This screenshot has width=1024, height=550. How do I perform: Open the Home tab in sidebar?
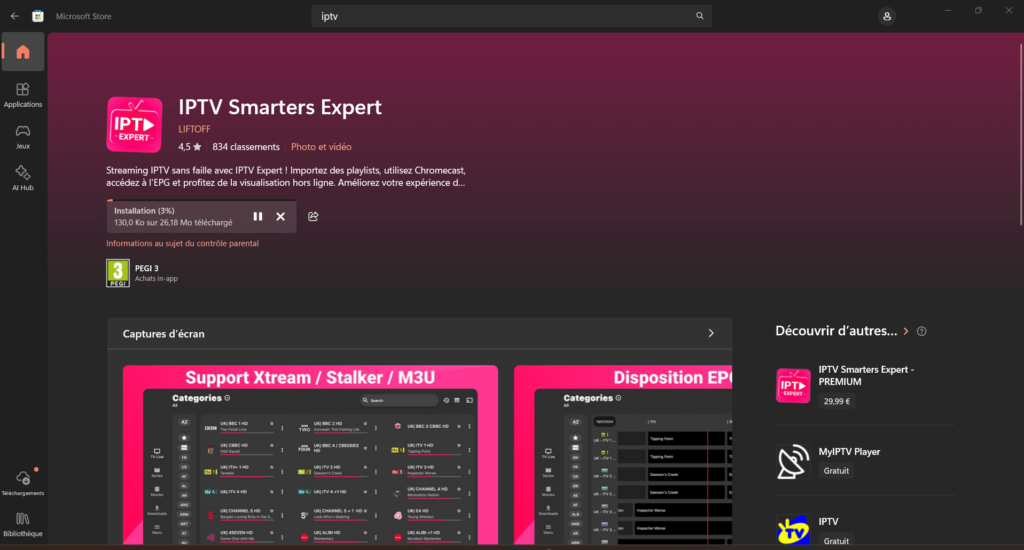coord(23,52)
